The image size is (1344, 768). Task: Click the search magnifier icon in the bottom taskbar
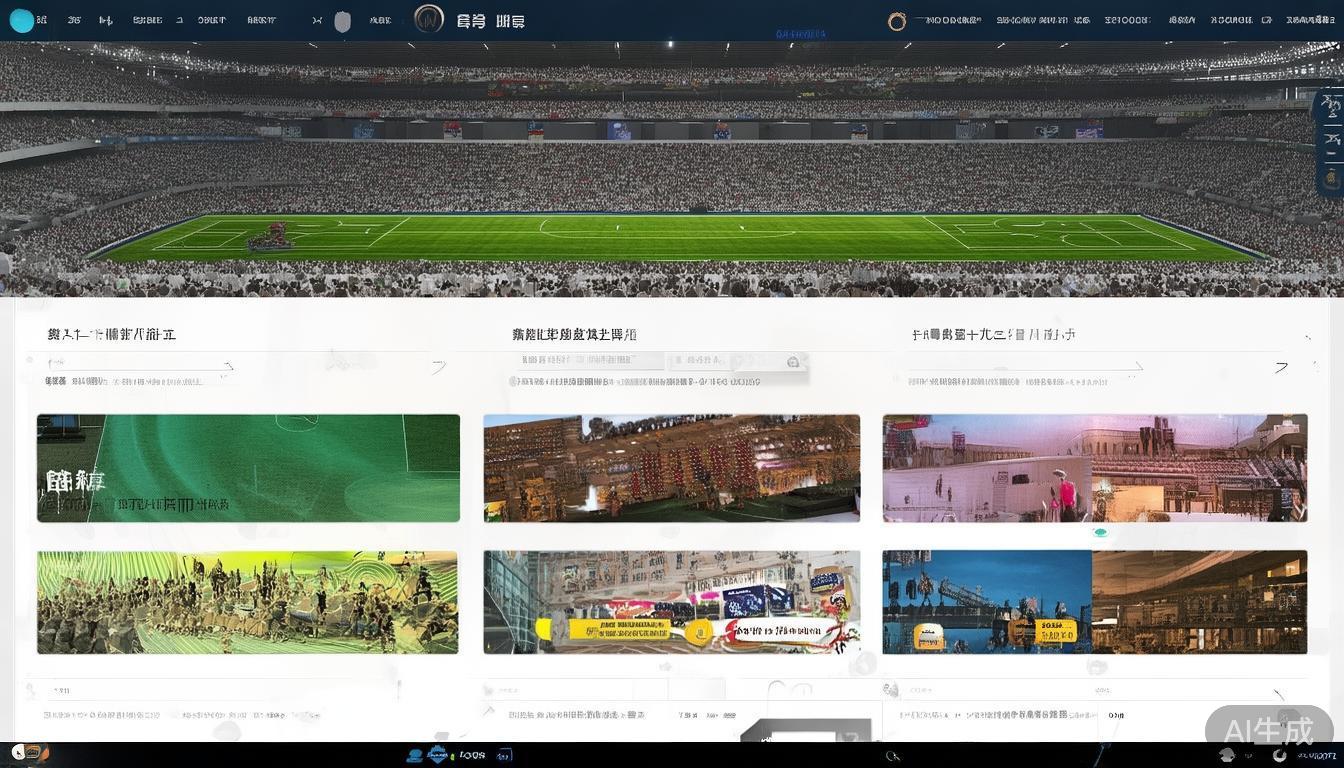893,756
